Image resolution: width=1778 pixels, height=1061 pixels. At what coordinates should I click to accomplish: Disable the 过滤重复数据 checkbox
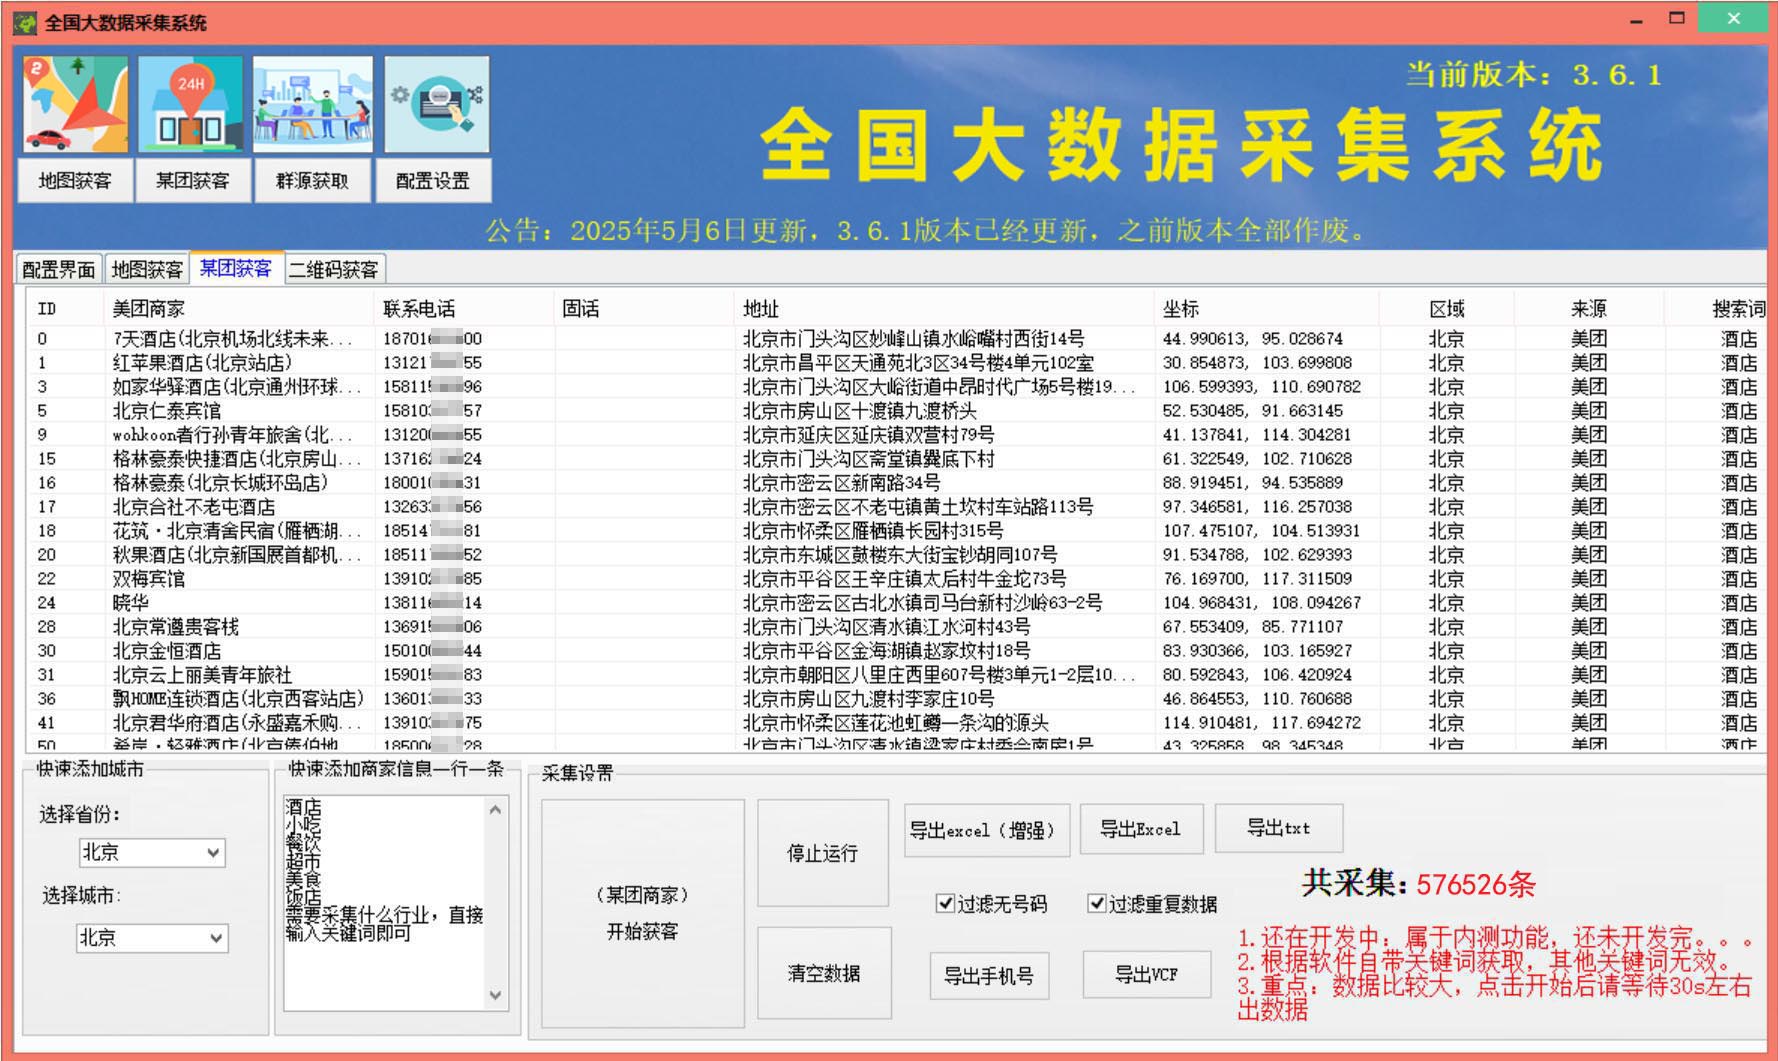[x=1096, y=904]
